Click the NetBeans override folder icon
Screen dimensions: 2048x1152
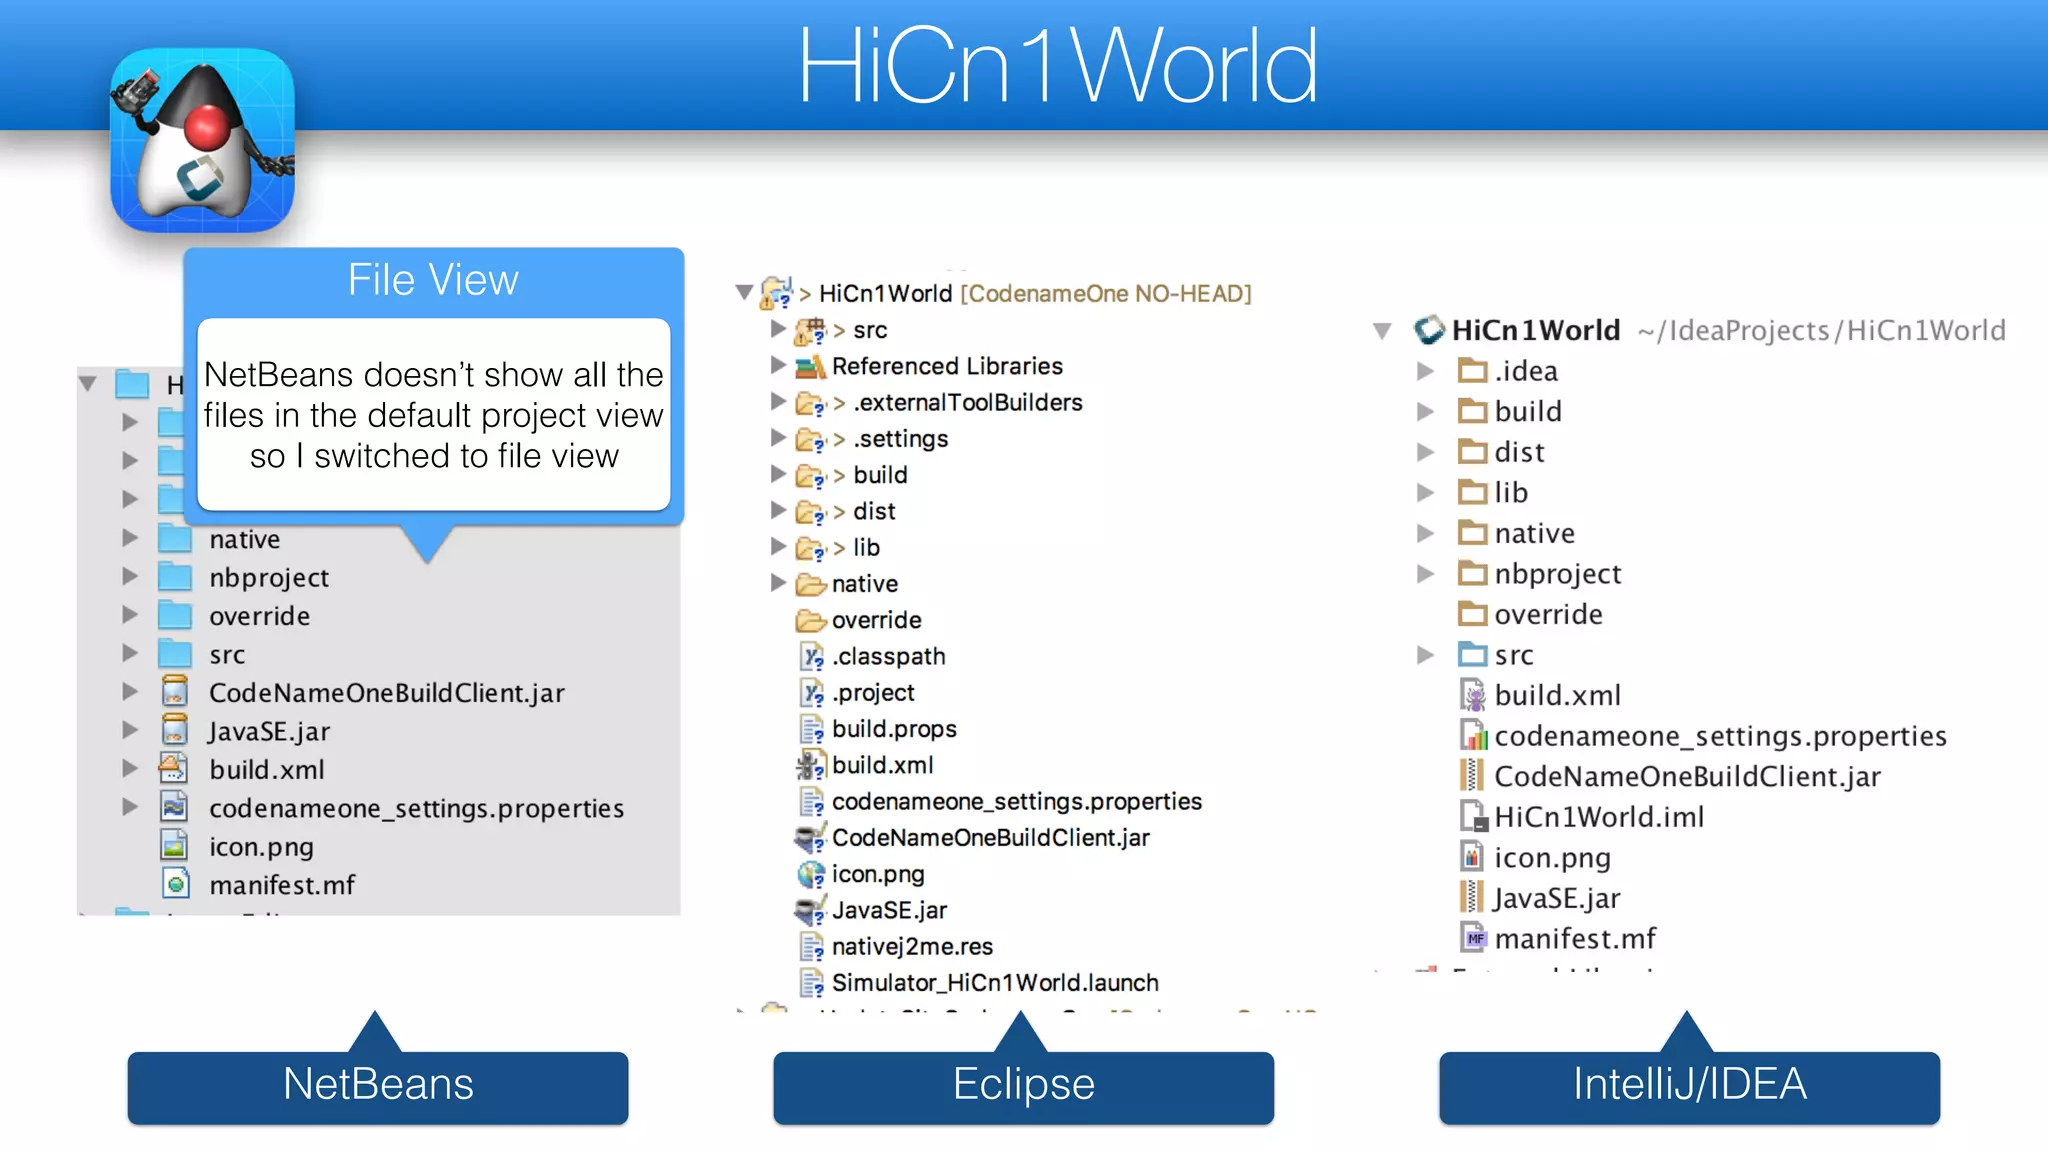(x=175, y=615)
